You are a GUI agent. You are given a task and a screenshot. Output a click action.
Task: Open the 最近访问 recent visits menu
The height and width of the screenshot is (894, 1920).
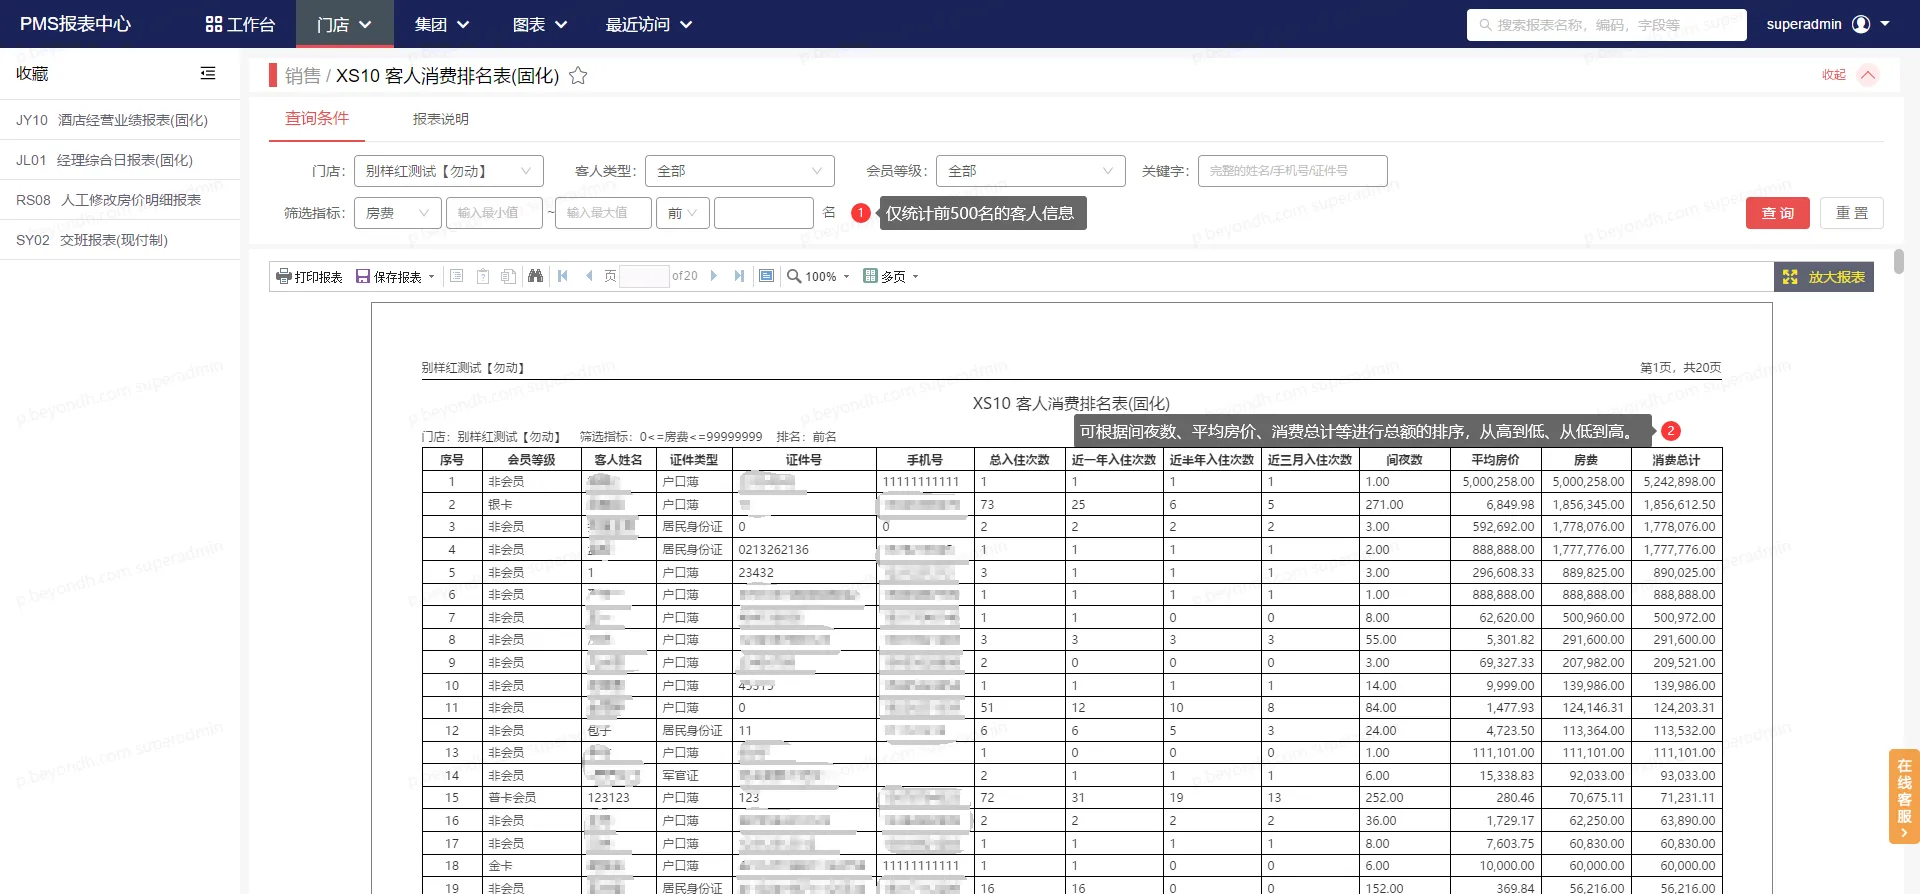(649, 24)
